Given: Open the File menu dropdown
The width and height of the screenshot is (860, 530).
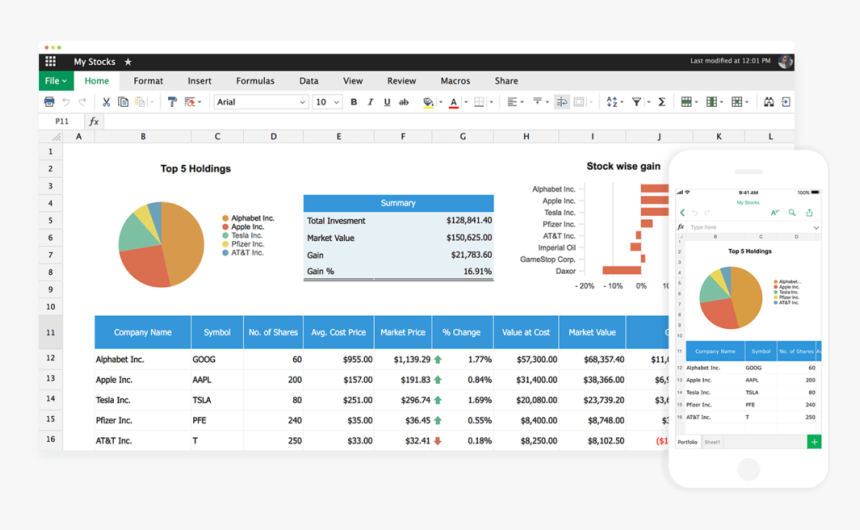Looking at the screenshot, I should pos(56,81).
